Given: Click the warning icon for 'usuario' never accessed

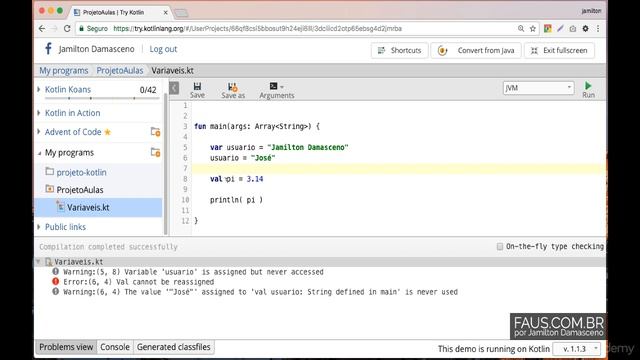Looking at the screenshot, I should coord(56,271).
